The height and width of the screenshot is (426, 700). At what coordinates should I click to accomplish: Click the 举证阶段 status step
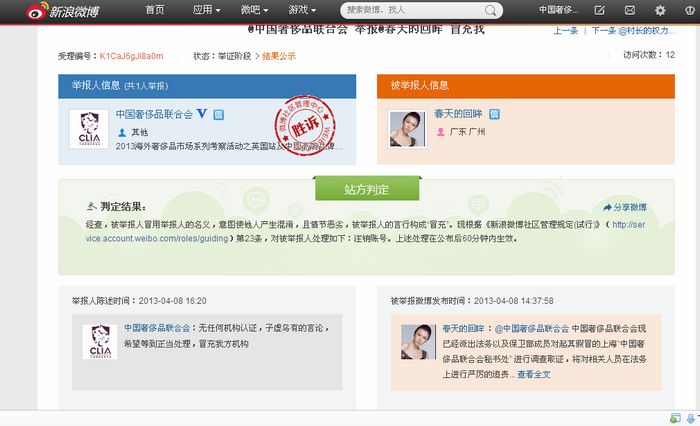click(x=234, y=56)
